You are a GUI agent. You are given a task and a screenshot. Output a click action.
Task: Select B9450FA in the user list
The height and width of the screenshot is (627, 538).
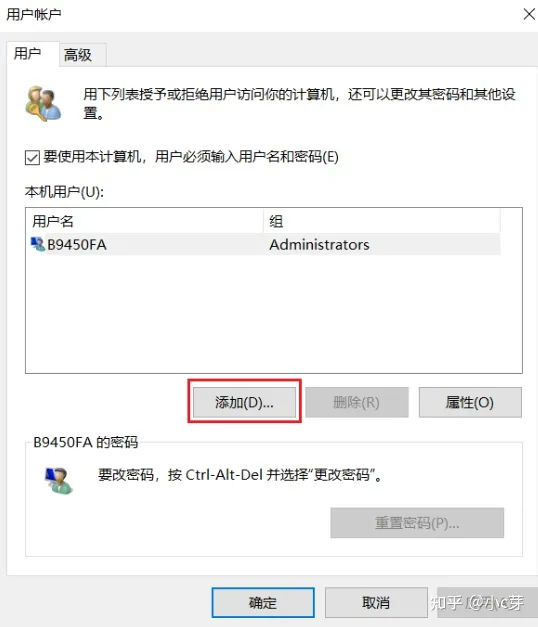pos(264,244)
